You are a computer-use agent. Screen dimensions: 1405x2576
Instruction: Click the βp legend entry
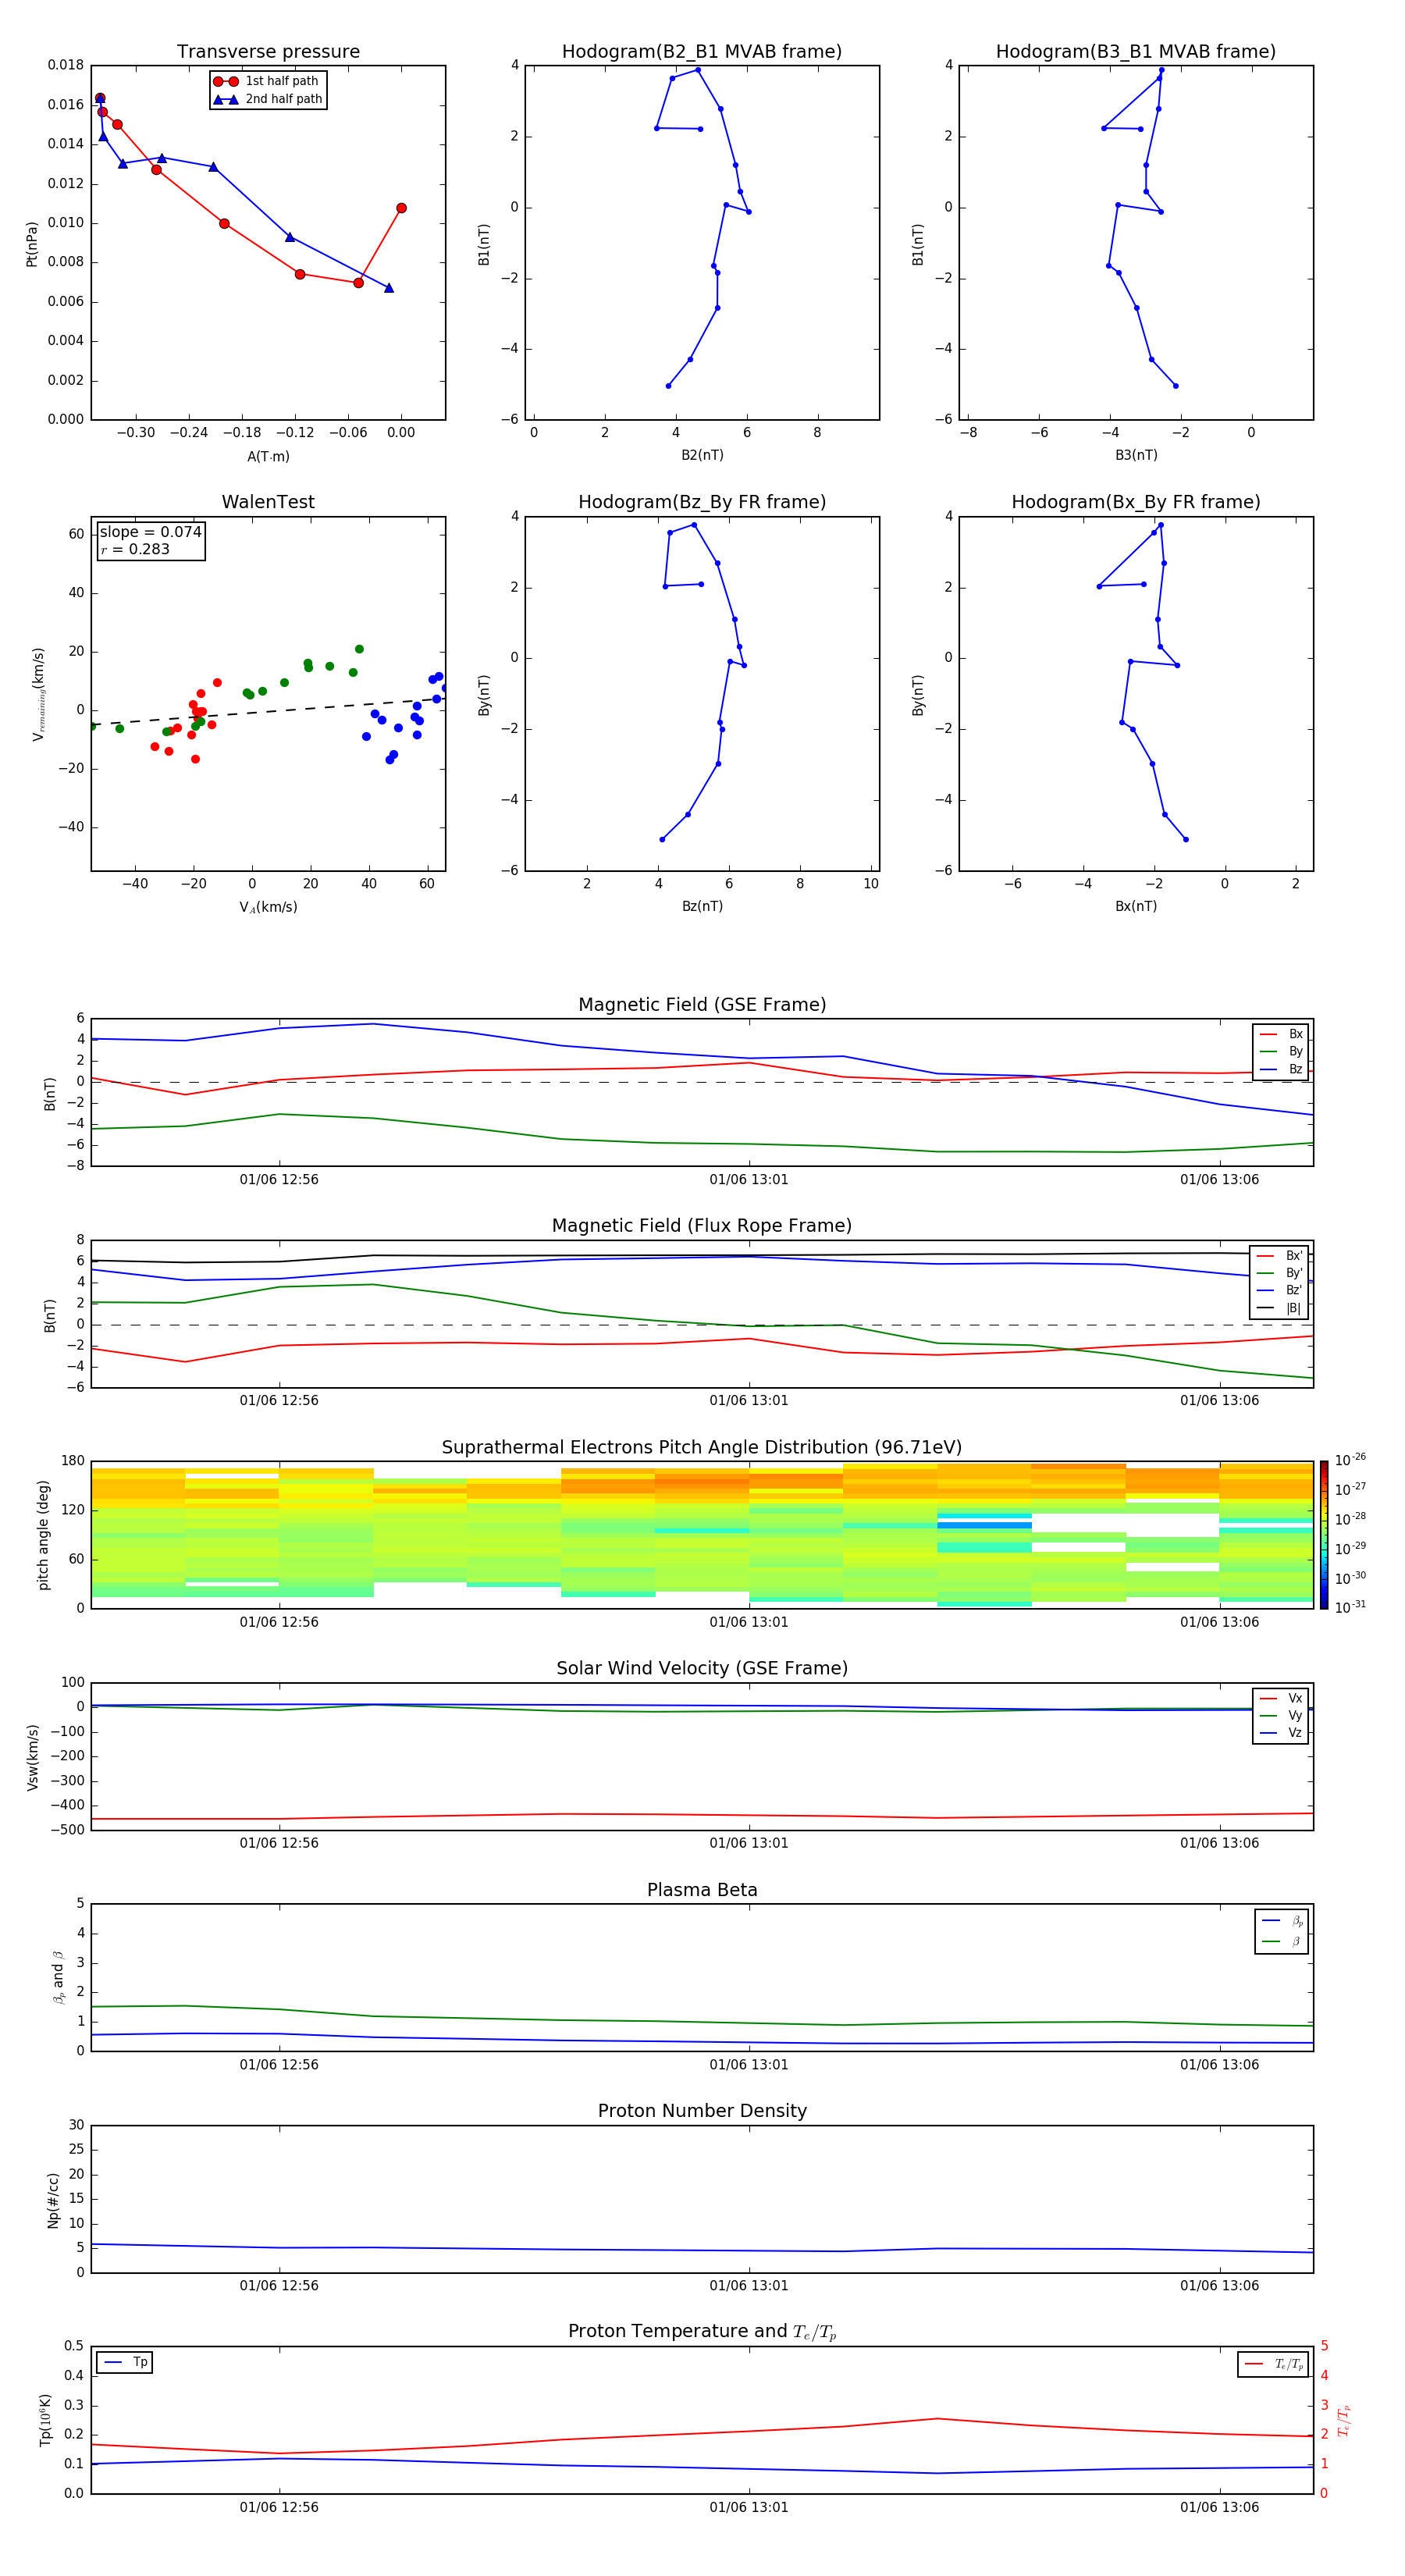click(1283, 1920)
